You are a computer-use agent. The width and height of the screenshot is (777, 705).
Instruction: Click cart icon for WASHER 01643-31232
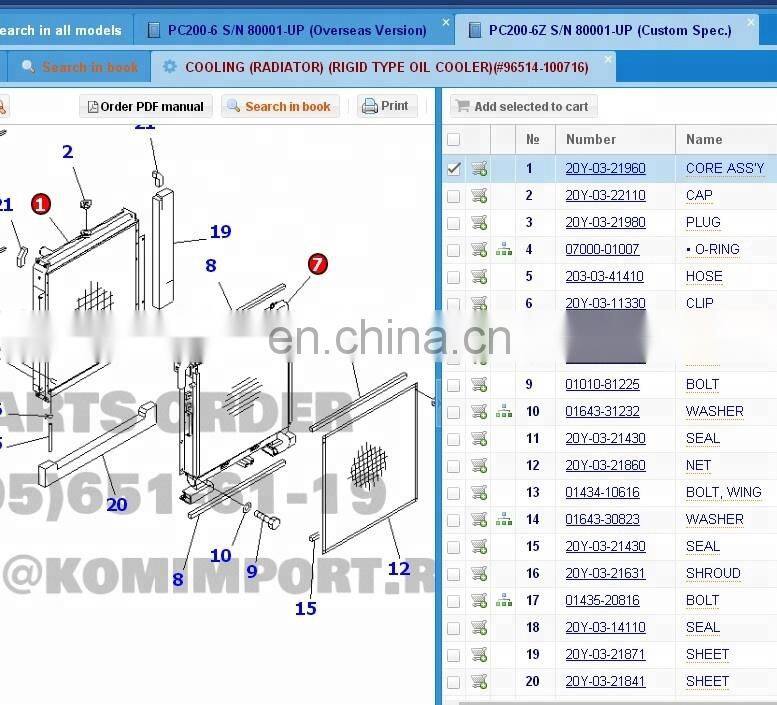(479, 411)
